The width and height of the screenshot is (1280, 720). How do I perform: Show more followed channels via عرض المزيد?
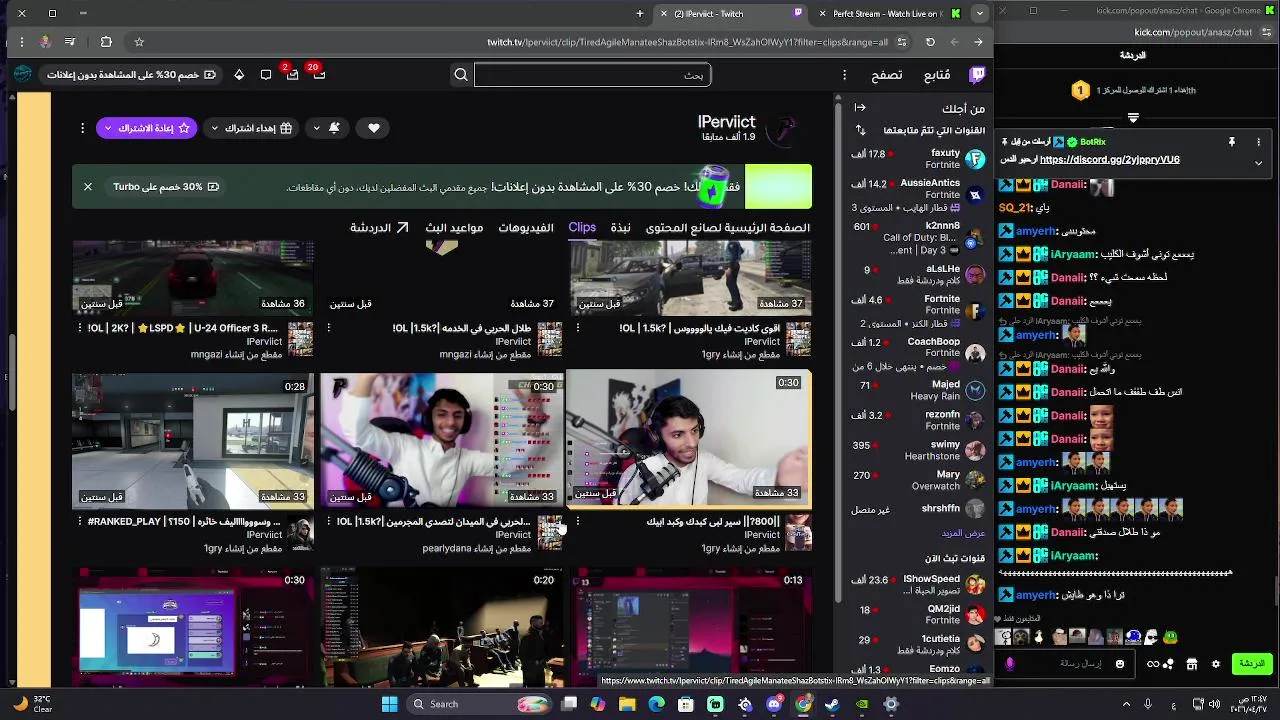[x=964, y=533]
